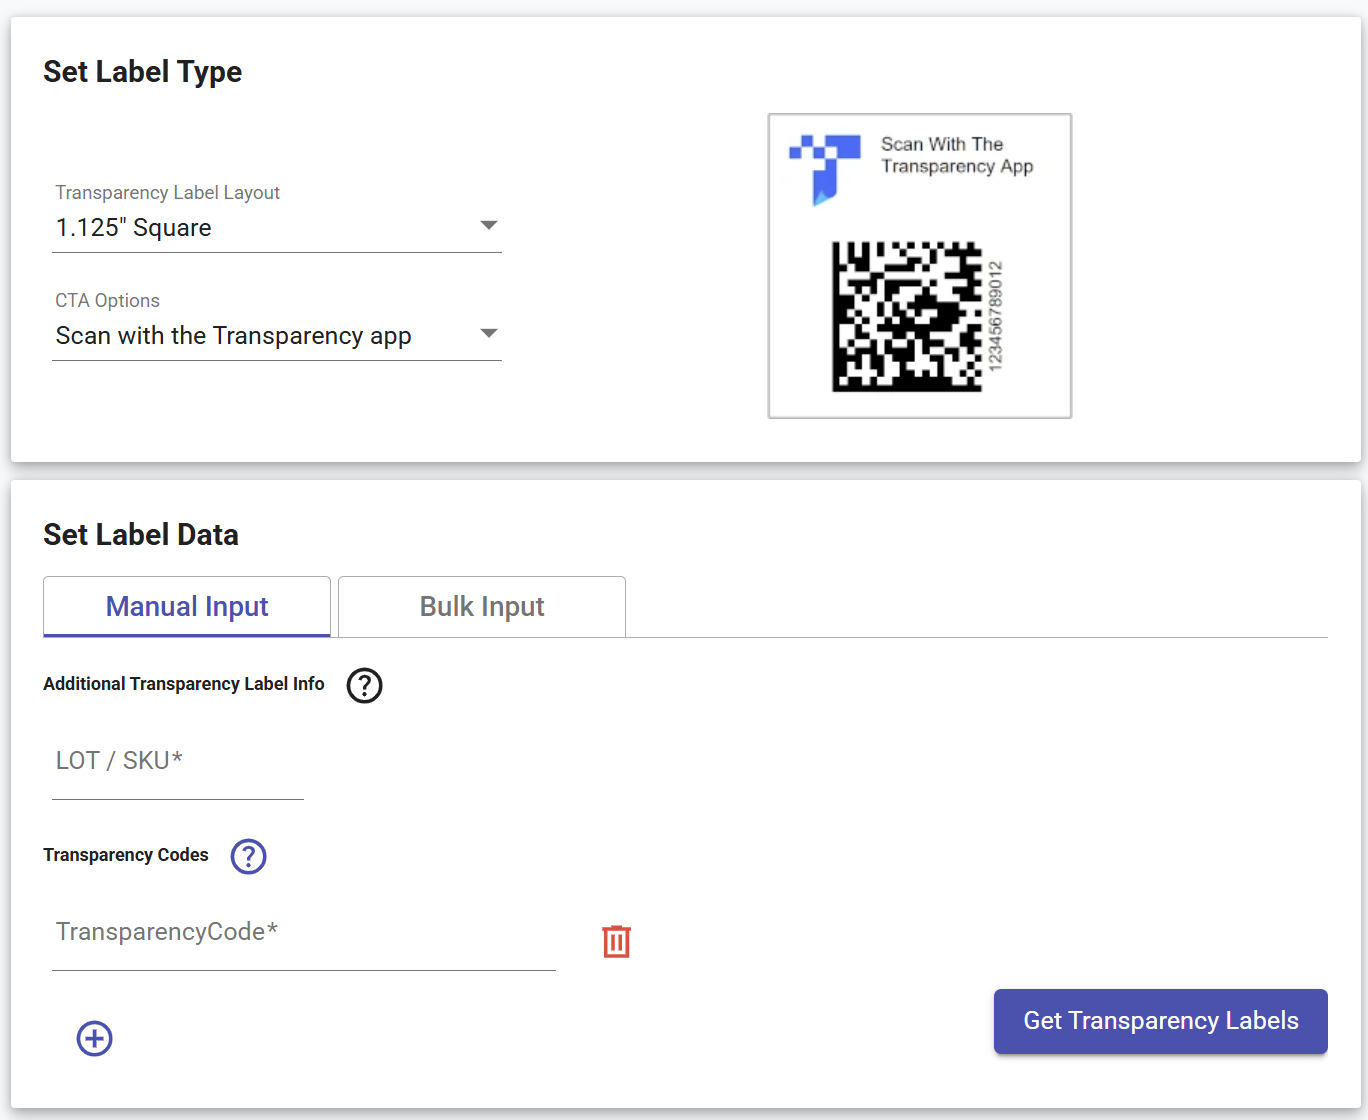Delete the TransparencyCode row with trash icon
The width and height of the screenshot is (1368, 1120).
pyautogui.click(x=616, y=941)
